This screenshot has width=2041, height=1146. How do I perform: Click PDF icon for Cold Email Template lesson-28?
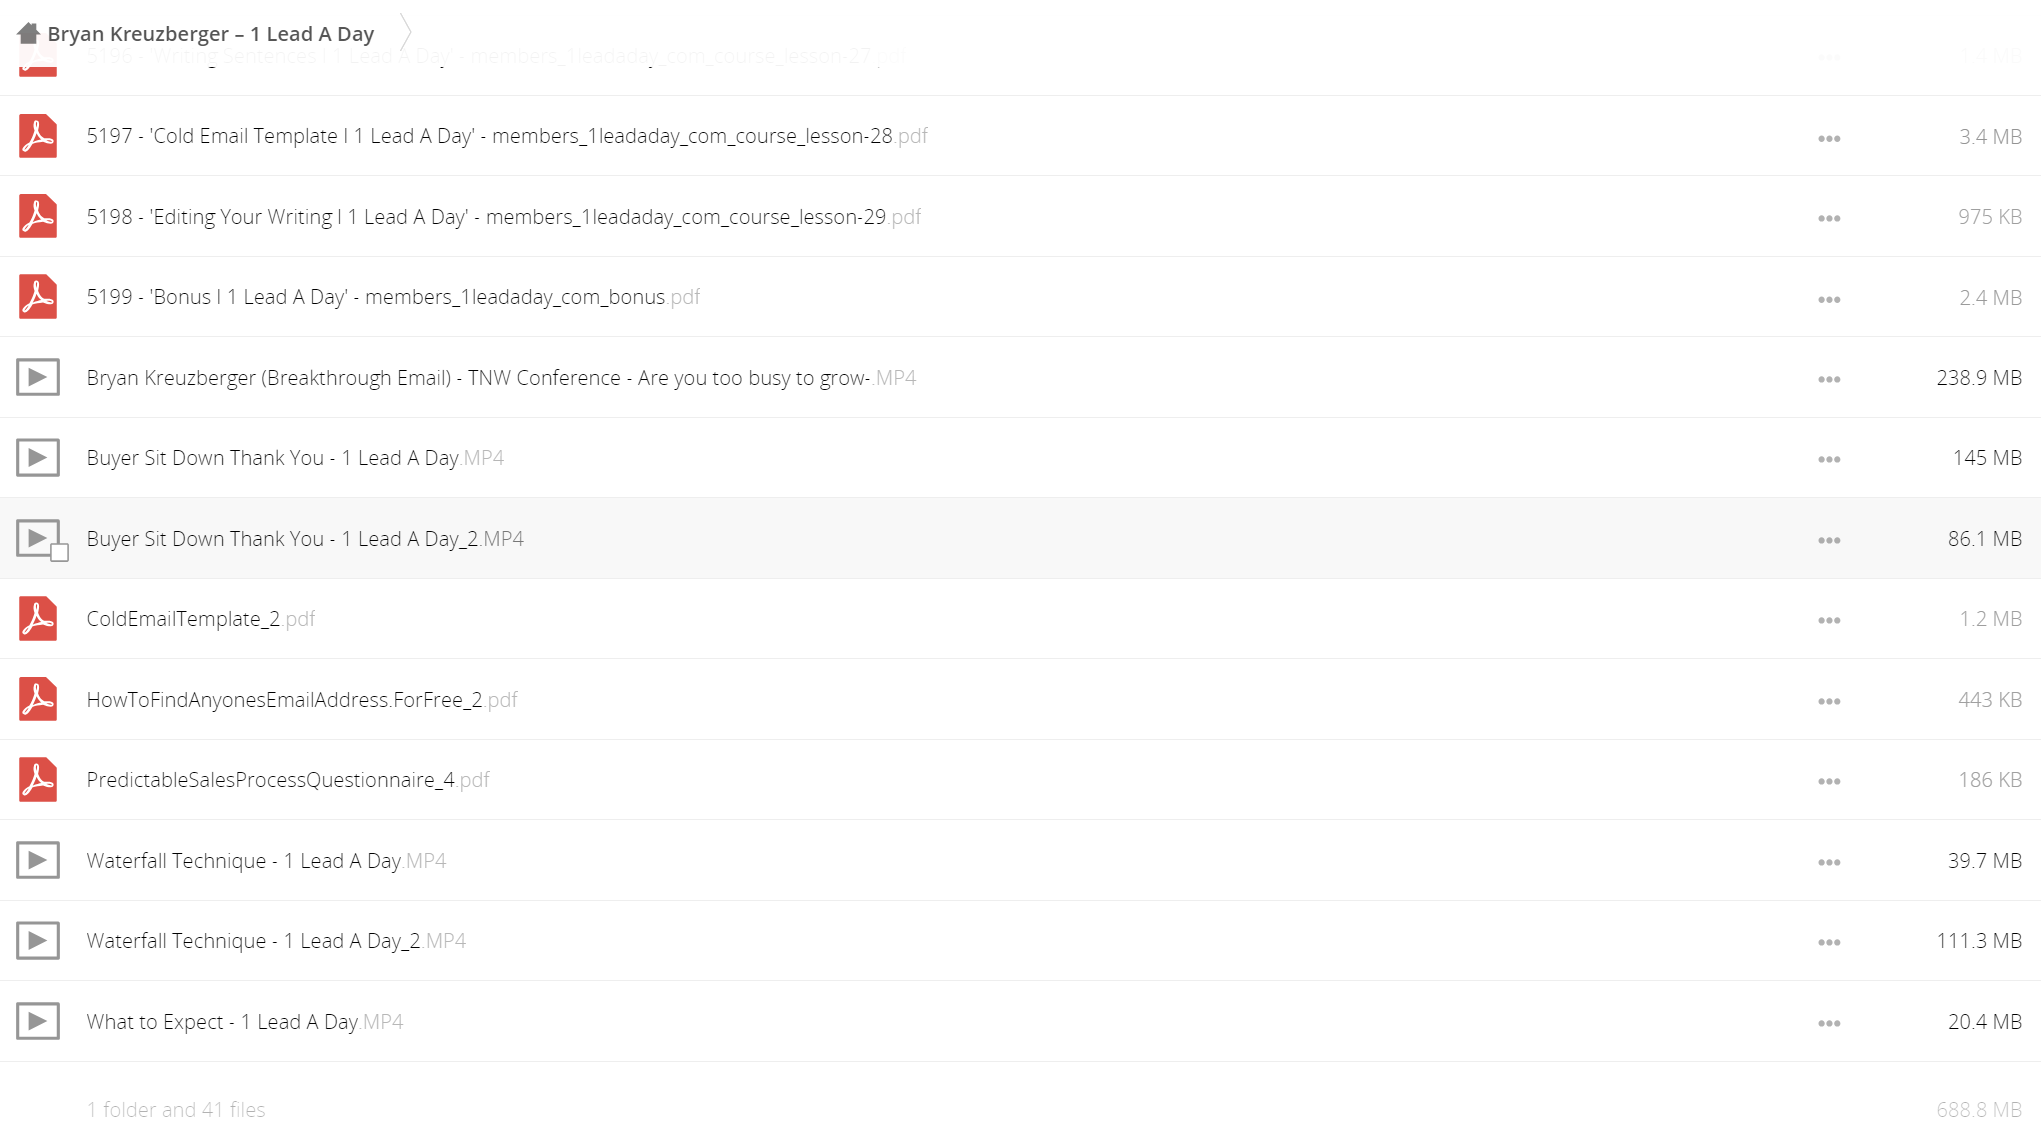(x=38, y=136)
